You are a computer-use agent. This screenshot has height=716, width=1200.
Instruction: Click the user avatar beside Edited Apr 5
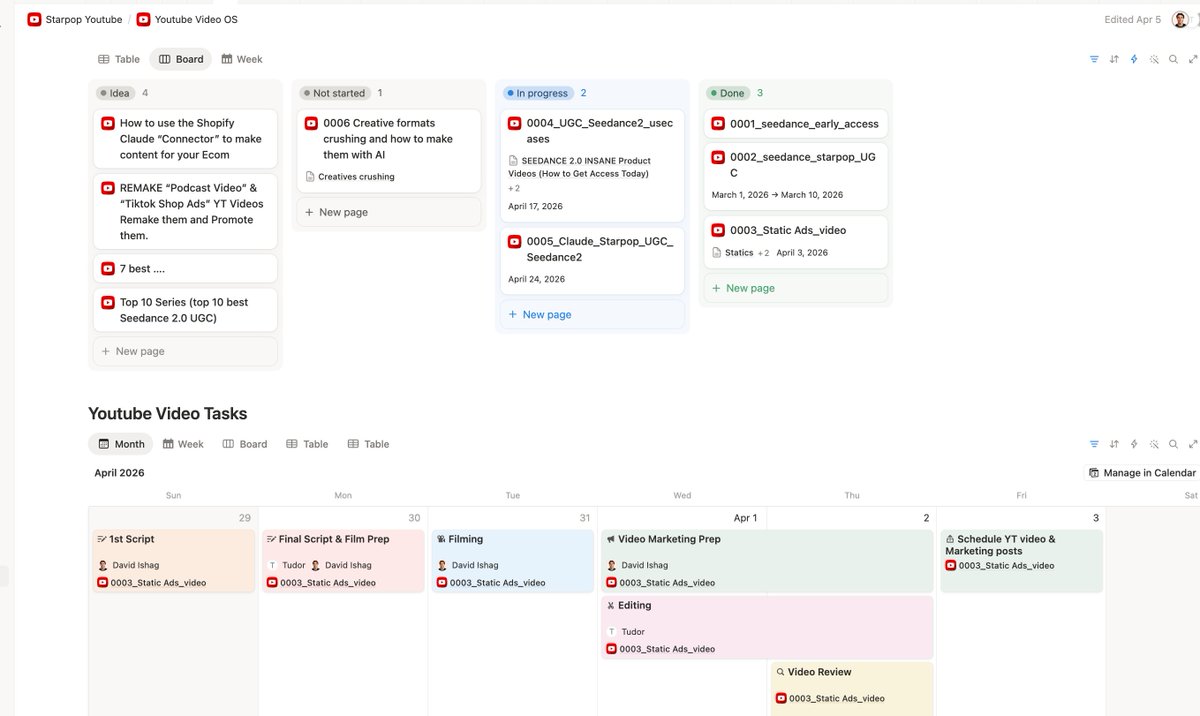(1180, 19)
